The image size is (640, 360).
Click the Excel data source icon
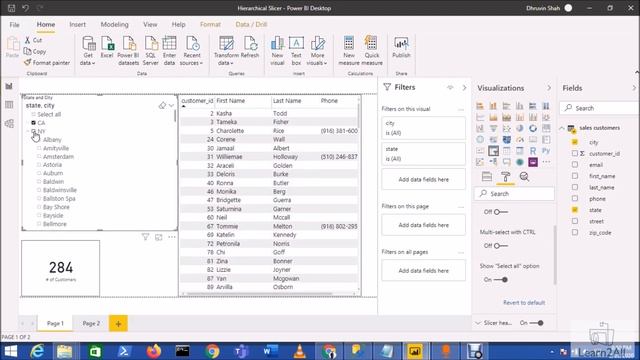[x=107, y=47]
